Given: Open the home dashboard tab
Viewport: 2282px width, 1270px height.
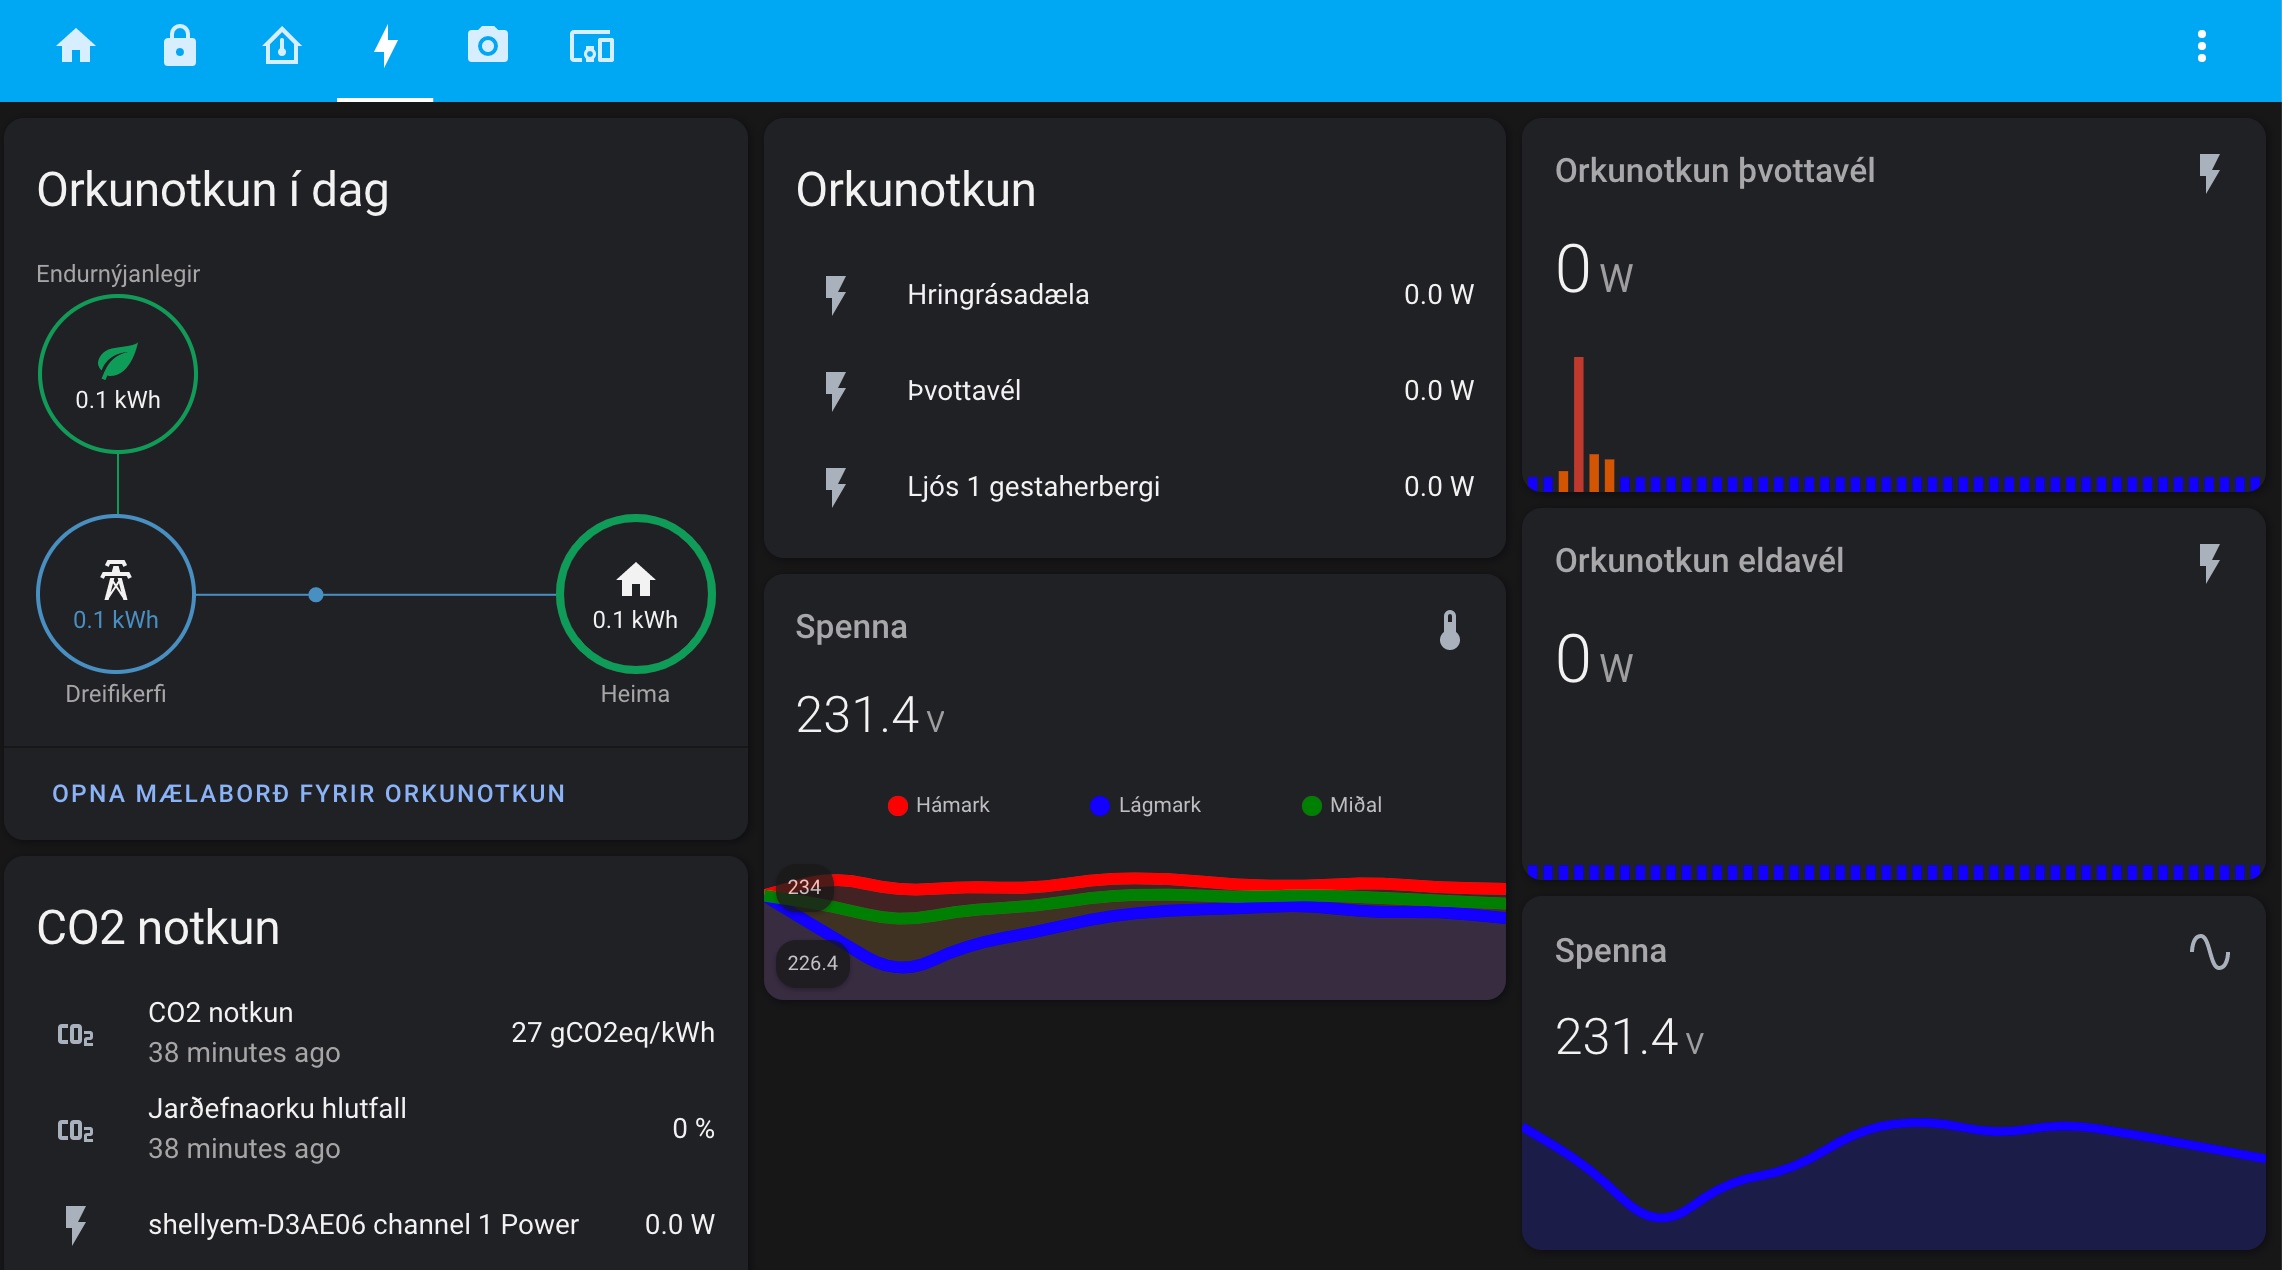Looking at the screenshot, I should tap(76, 47).
